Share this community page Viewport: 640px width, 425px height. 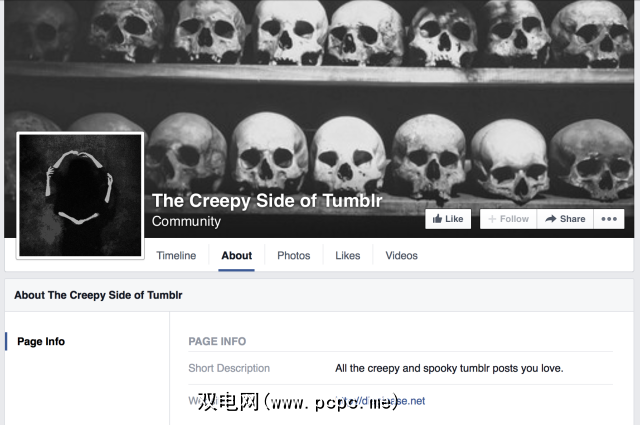click(565, 219)
